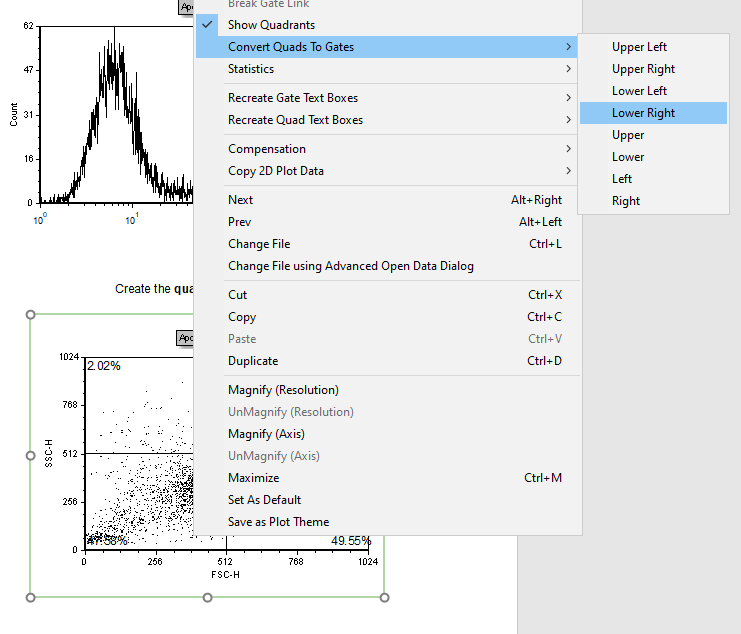Screen dimensions: 741x634
Task: Click Prev in context menu
Action: pos(387,222)
